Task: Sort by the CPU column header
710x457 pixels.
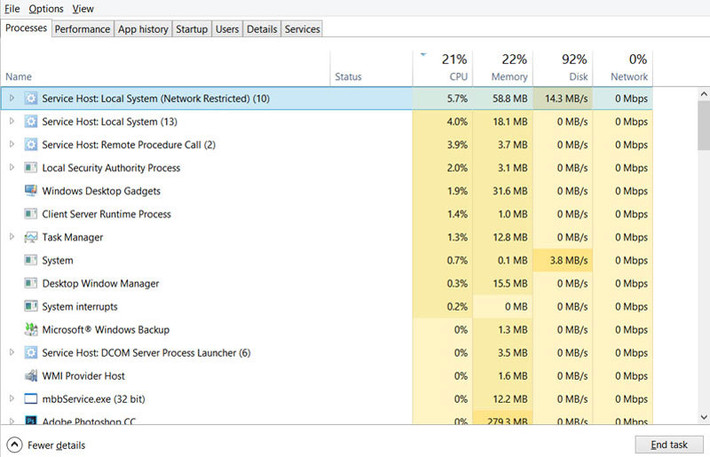Action: 442,67
